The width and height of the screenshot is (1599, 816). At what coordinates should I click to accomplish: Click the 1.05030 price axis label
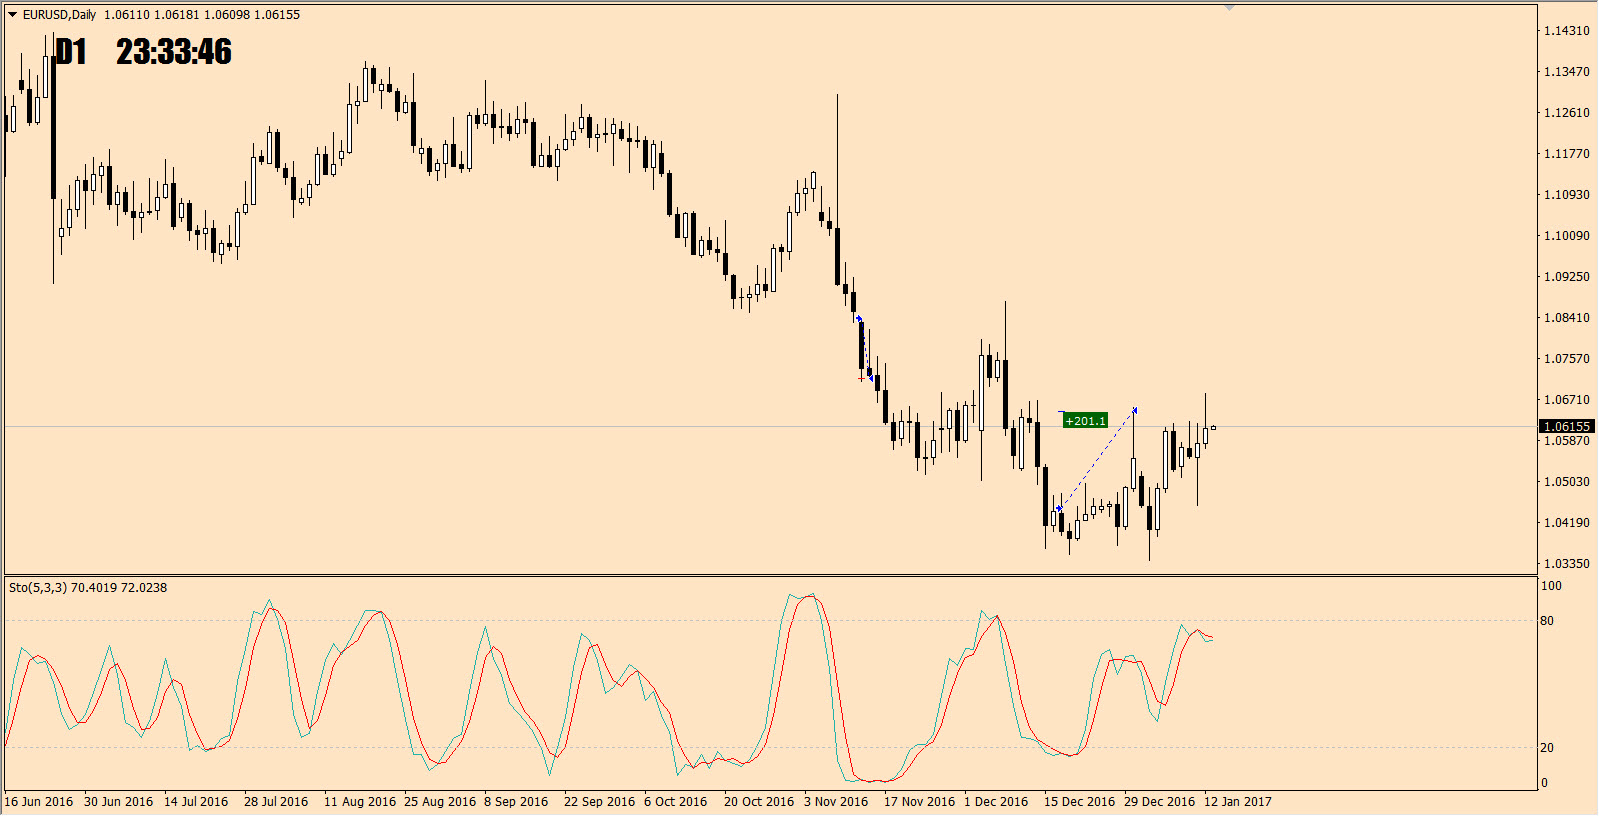click(x=1567, y=482)
